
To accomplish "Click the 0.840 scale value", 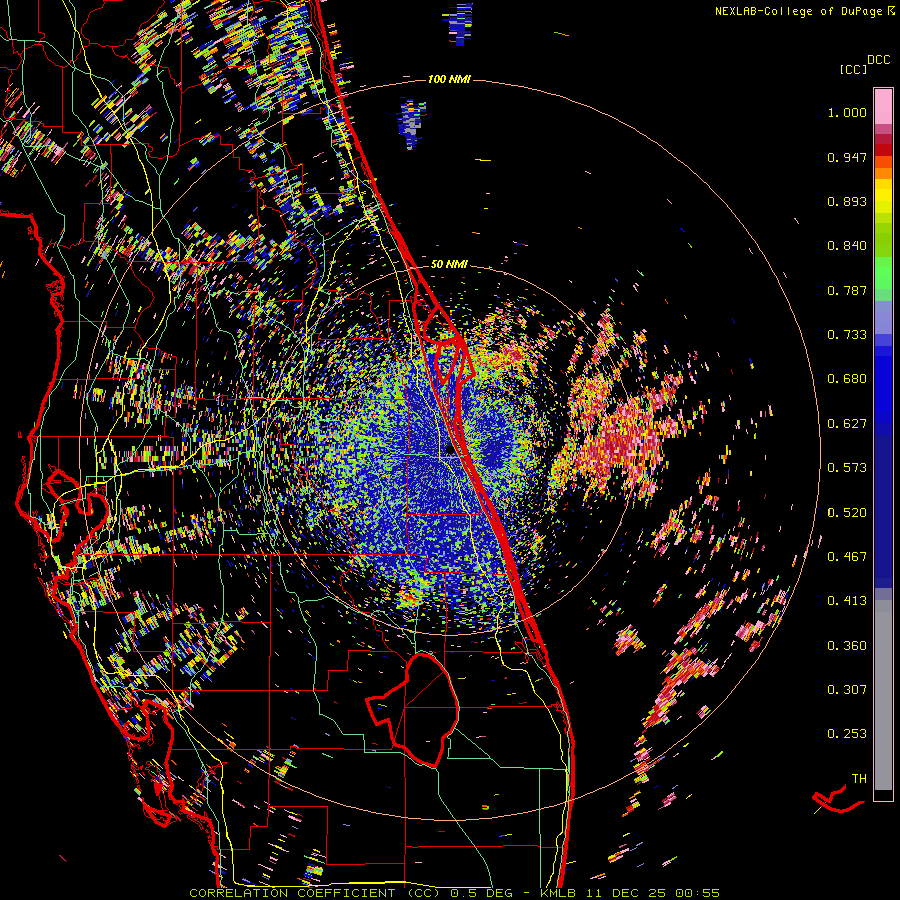I will tap(847, 246).
